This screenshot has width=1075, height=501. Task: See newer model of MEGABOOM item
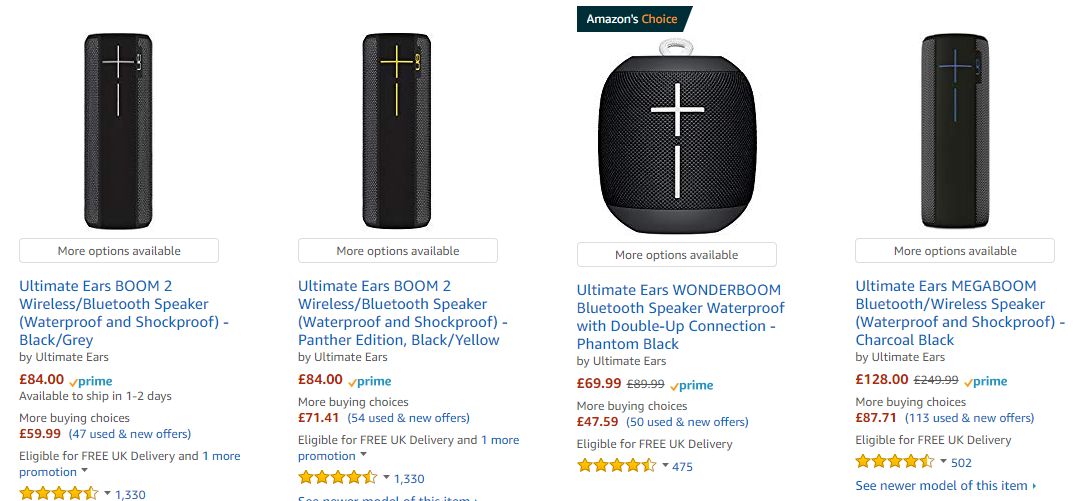pos(945,486)
